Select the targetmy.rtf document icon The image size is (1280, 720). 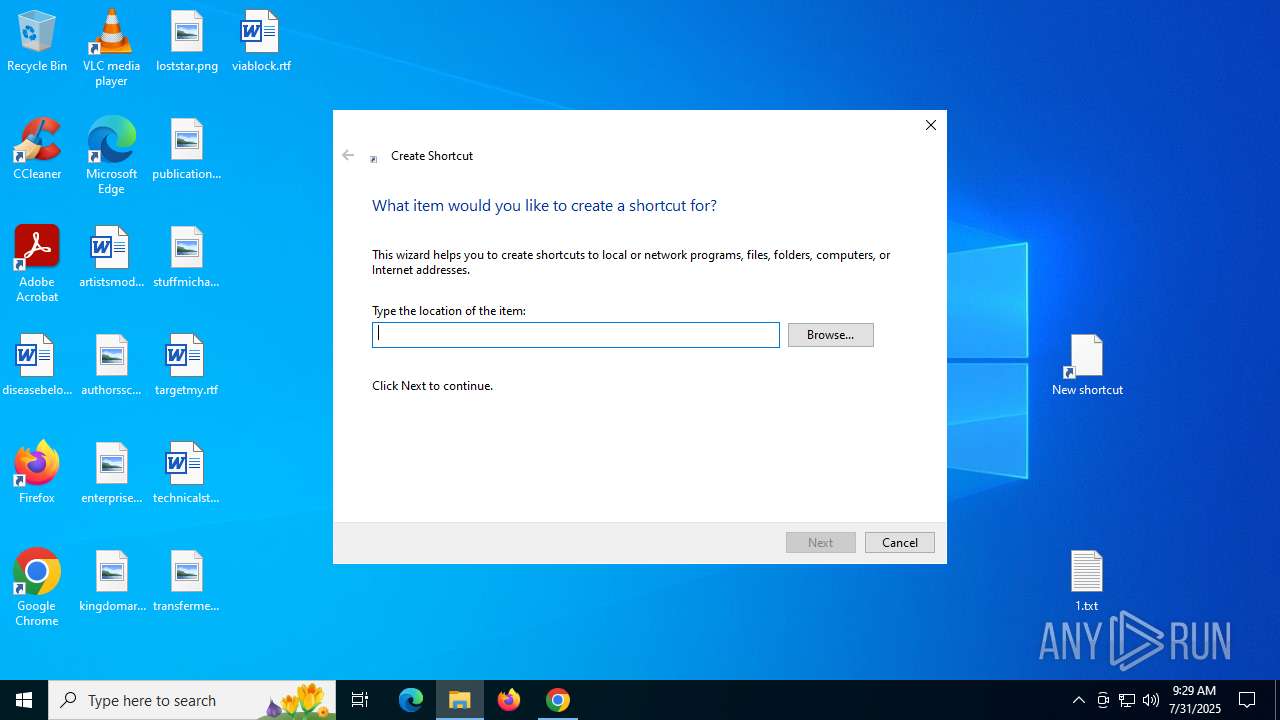pyautogui.click(x=187, y=366)
